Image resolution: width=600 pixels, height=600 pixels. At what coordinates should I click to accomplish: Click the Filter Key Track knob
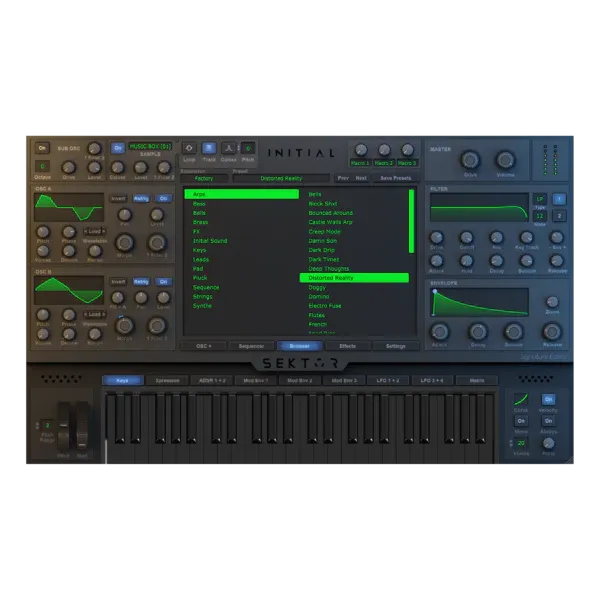pyautogui.click(x=527, y=238)
